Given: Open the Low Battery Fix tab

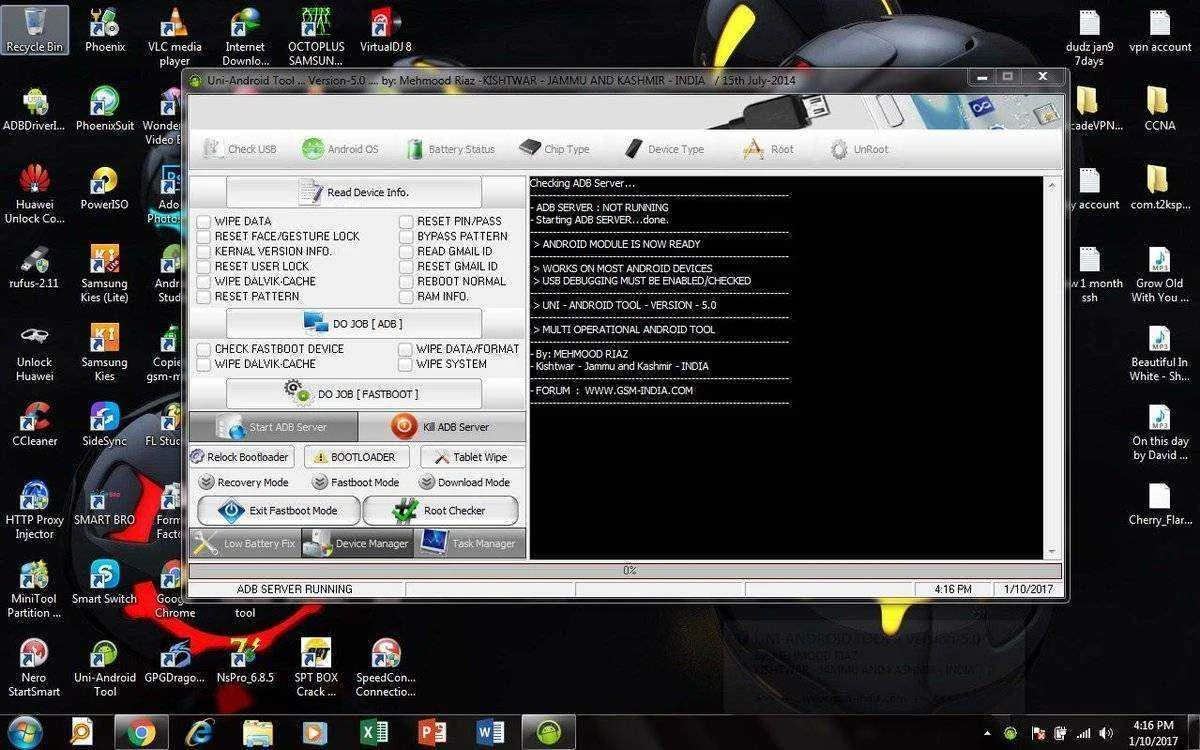Looking at the screenshot, I should pos(245,543).
